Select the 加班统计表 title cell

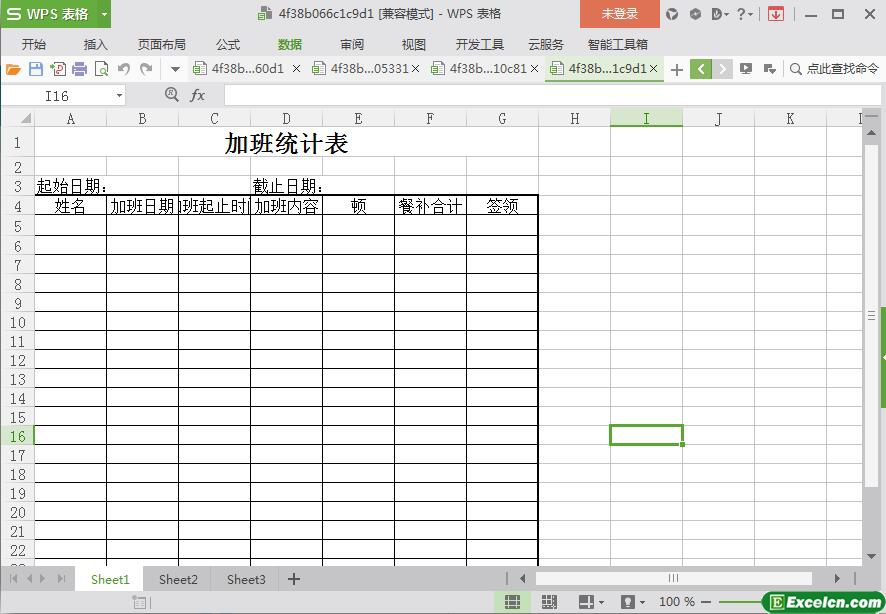(x=286, y=143)
